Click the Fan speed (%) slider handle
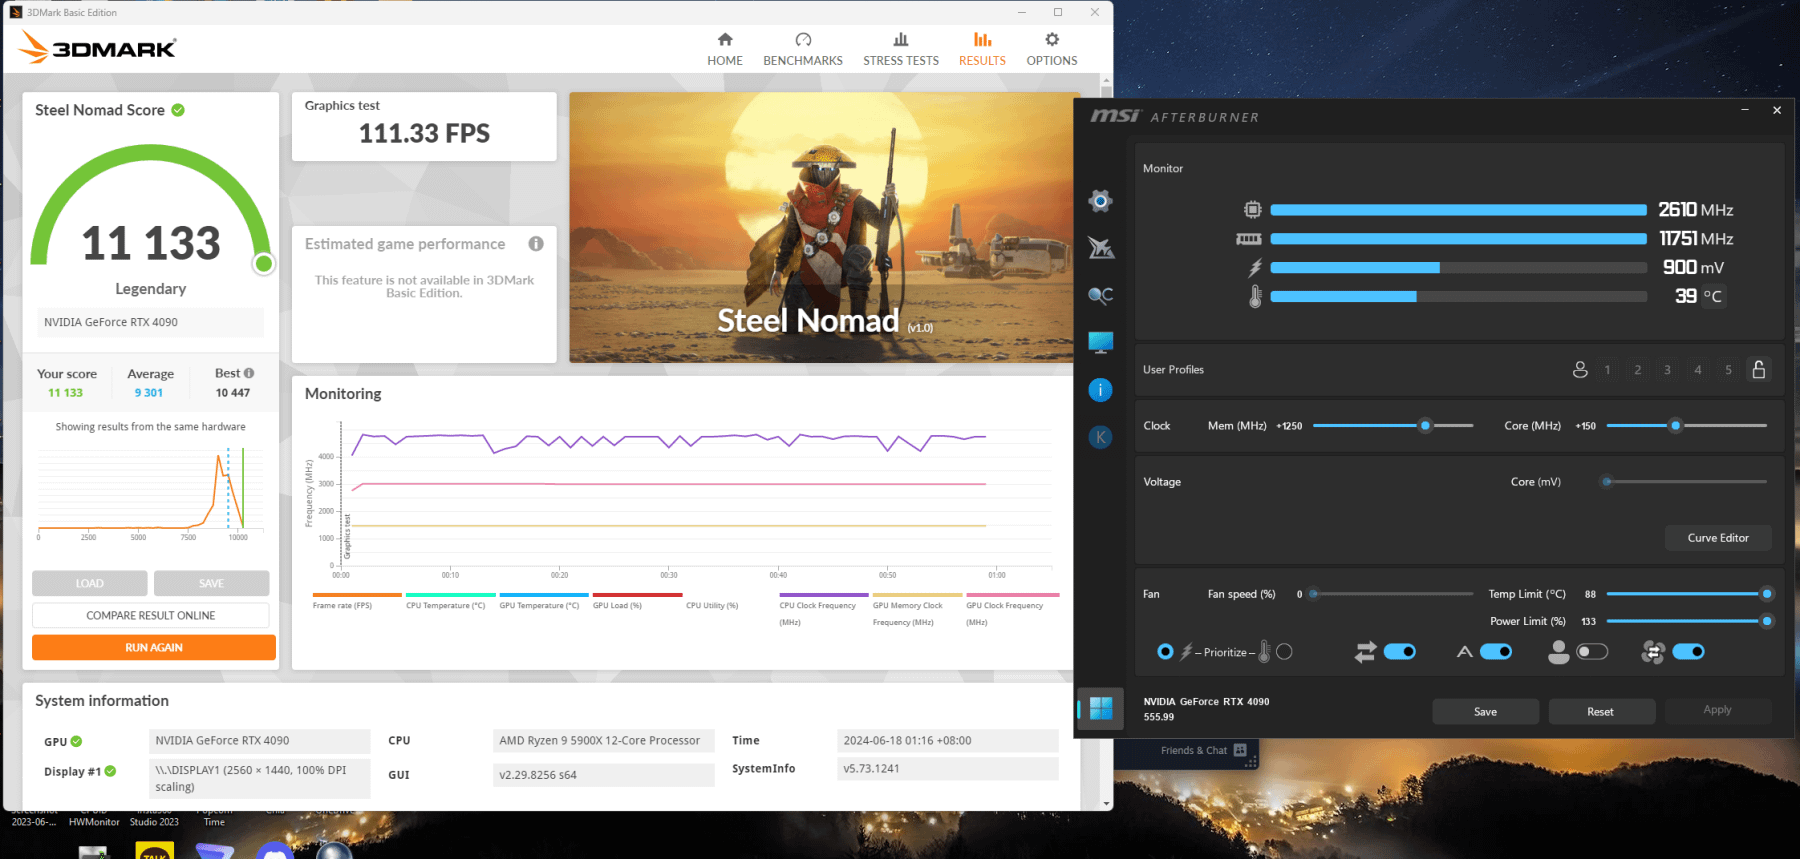 click(1314, 594)
